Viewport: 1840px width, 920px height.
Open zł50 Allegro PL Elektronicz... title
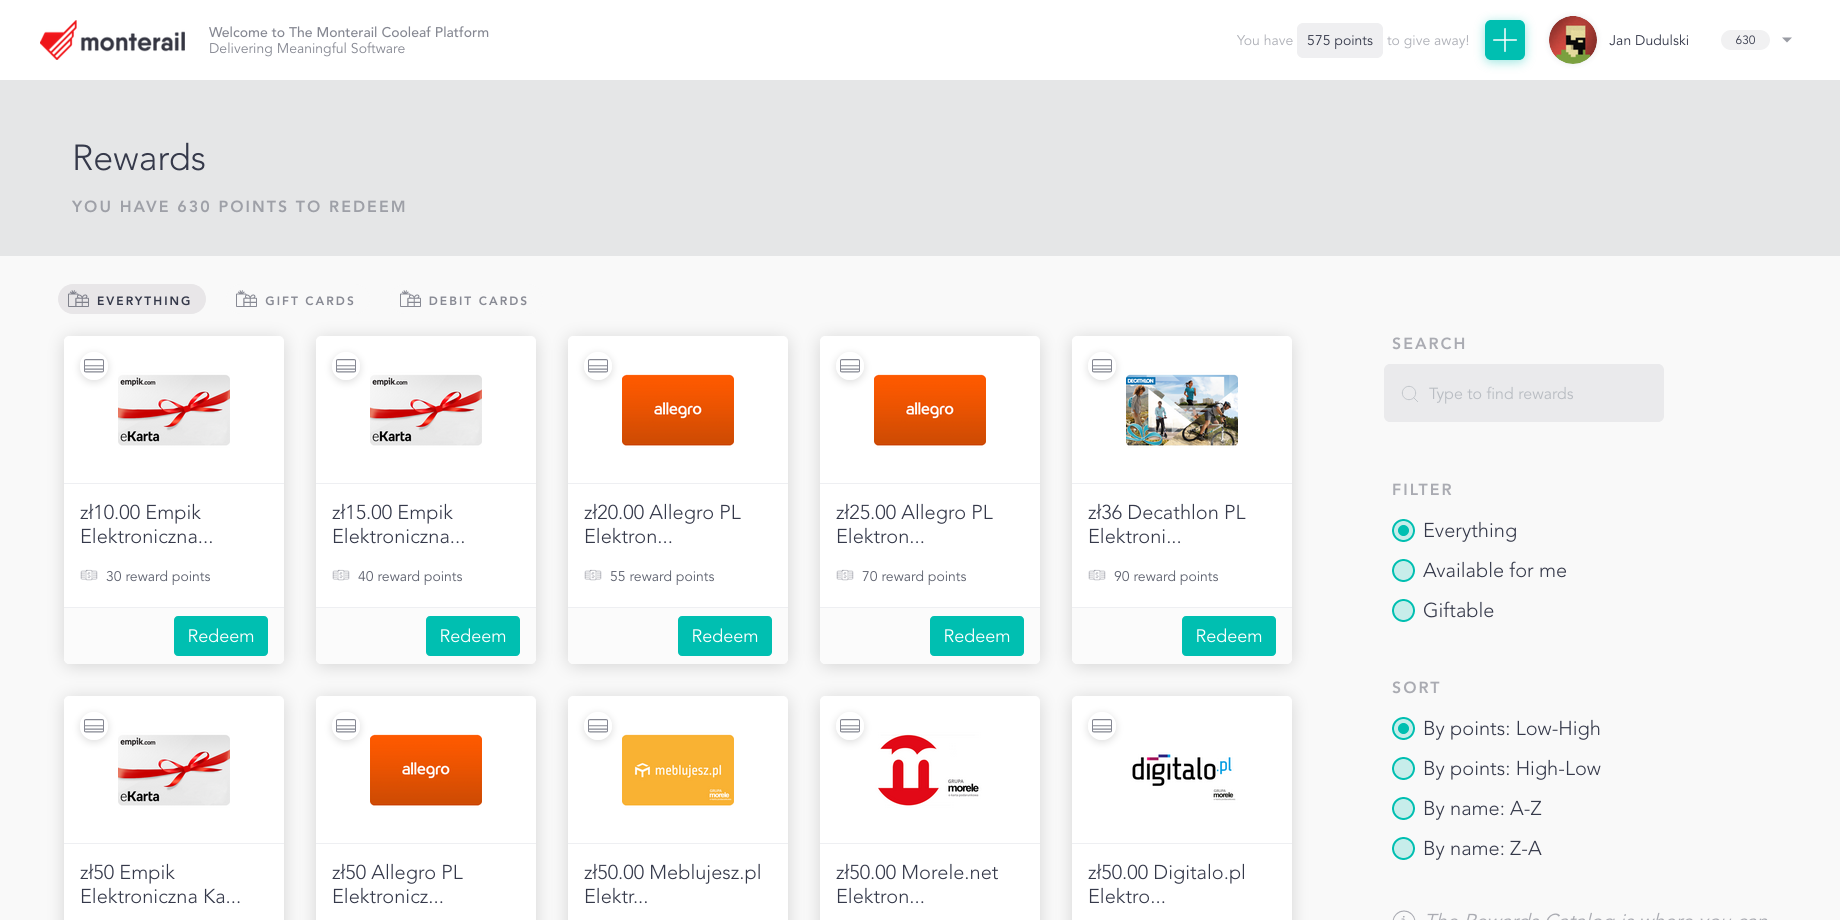point(398,884)
